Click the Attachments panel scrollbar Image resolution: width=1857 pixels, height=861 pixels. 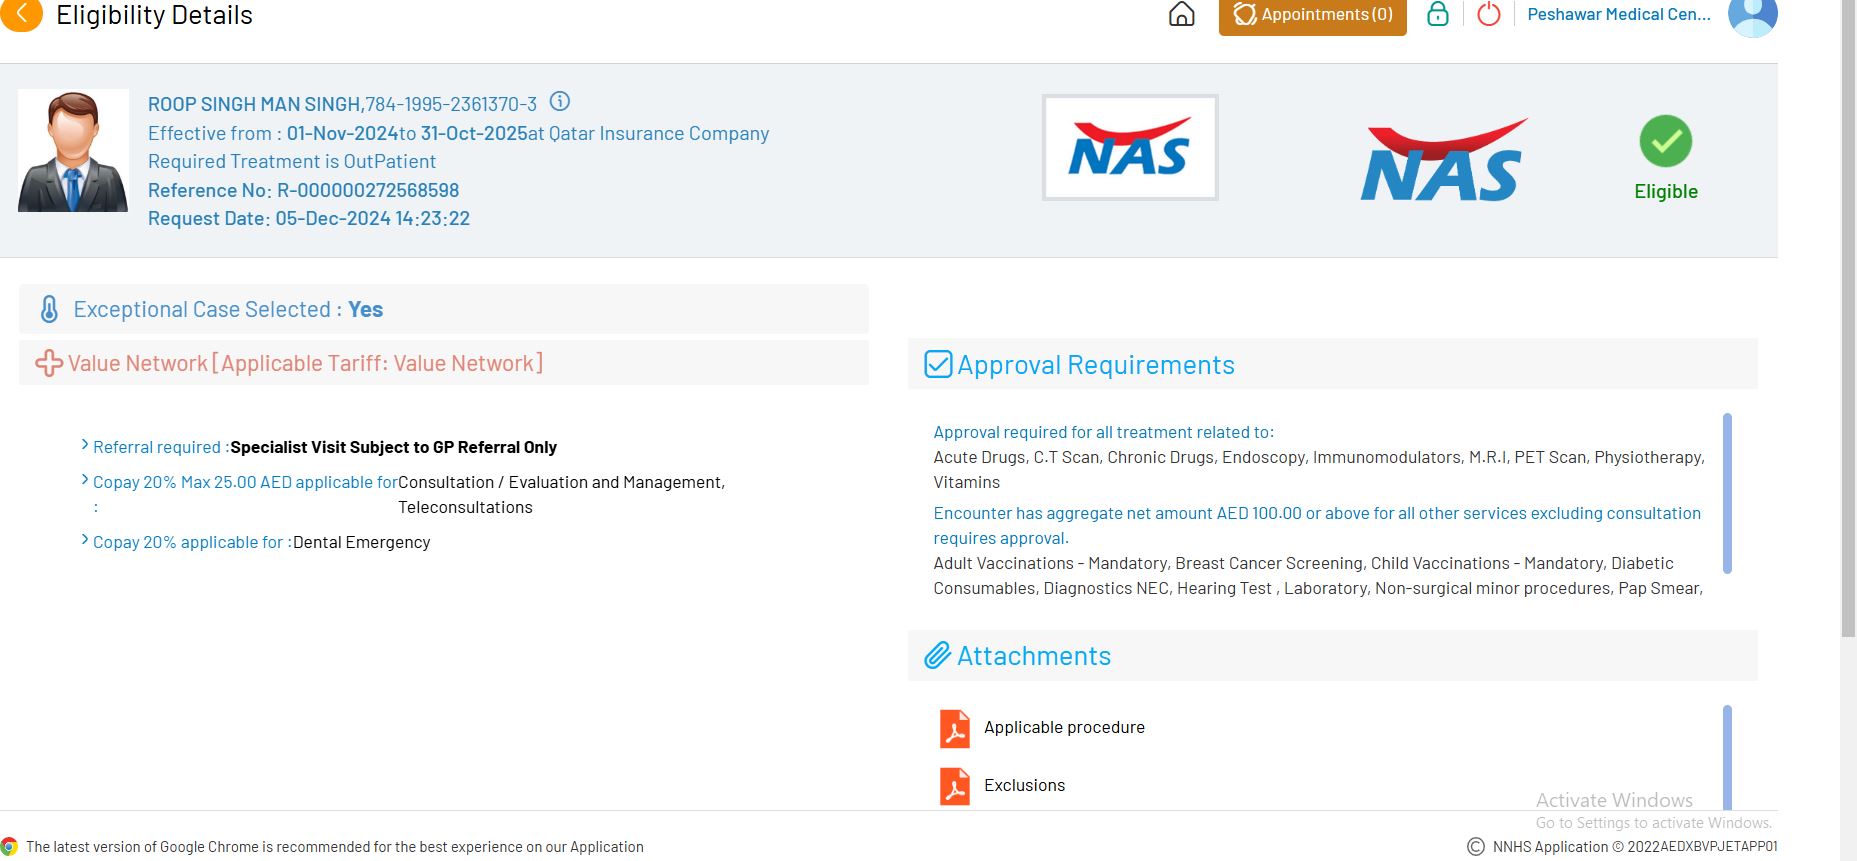(x=1727, y=757)
